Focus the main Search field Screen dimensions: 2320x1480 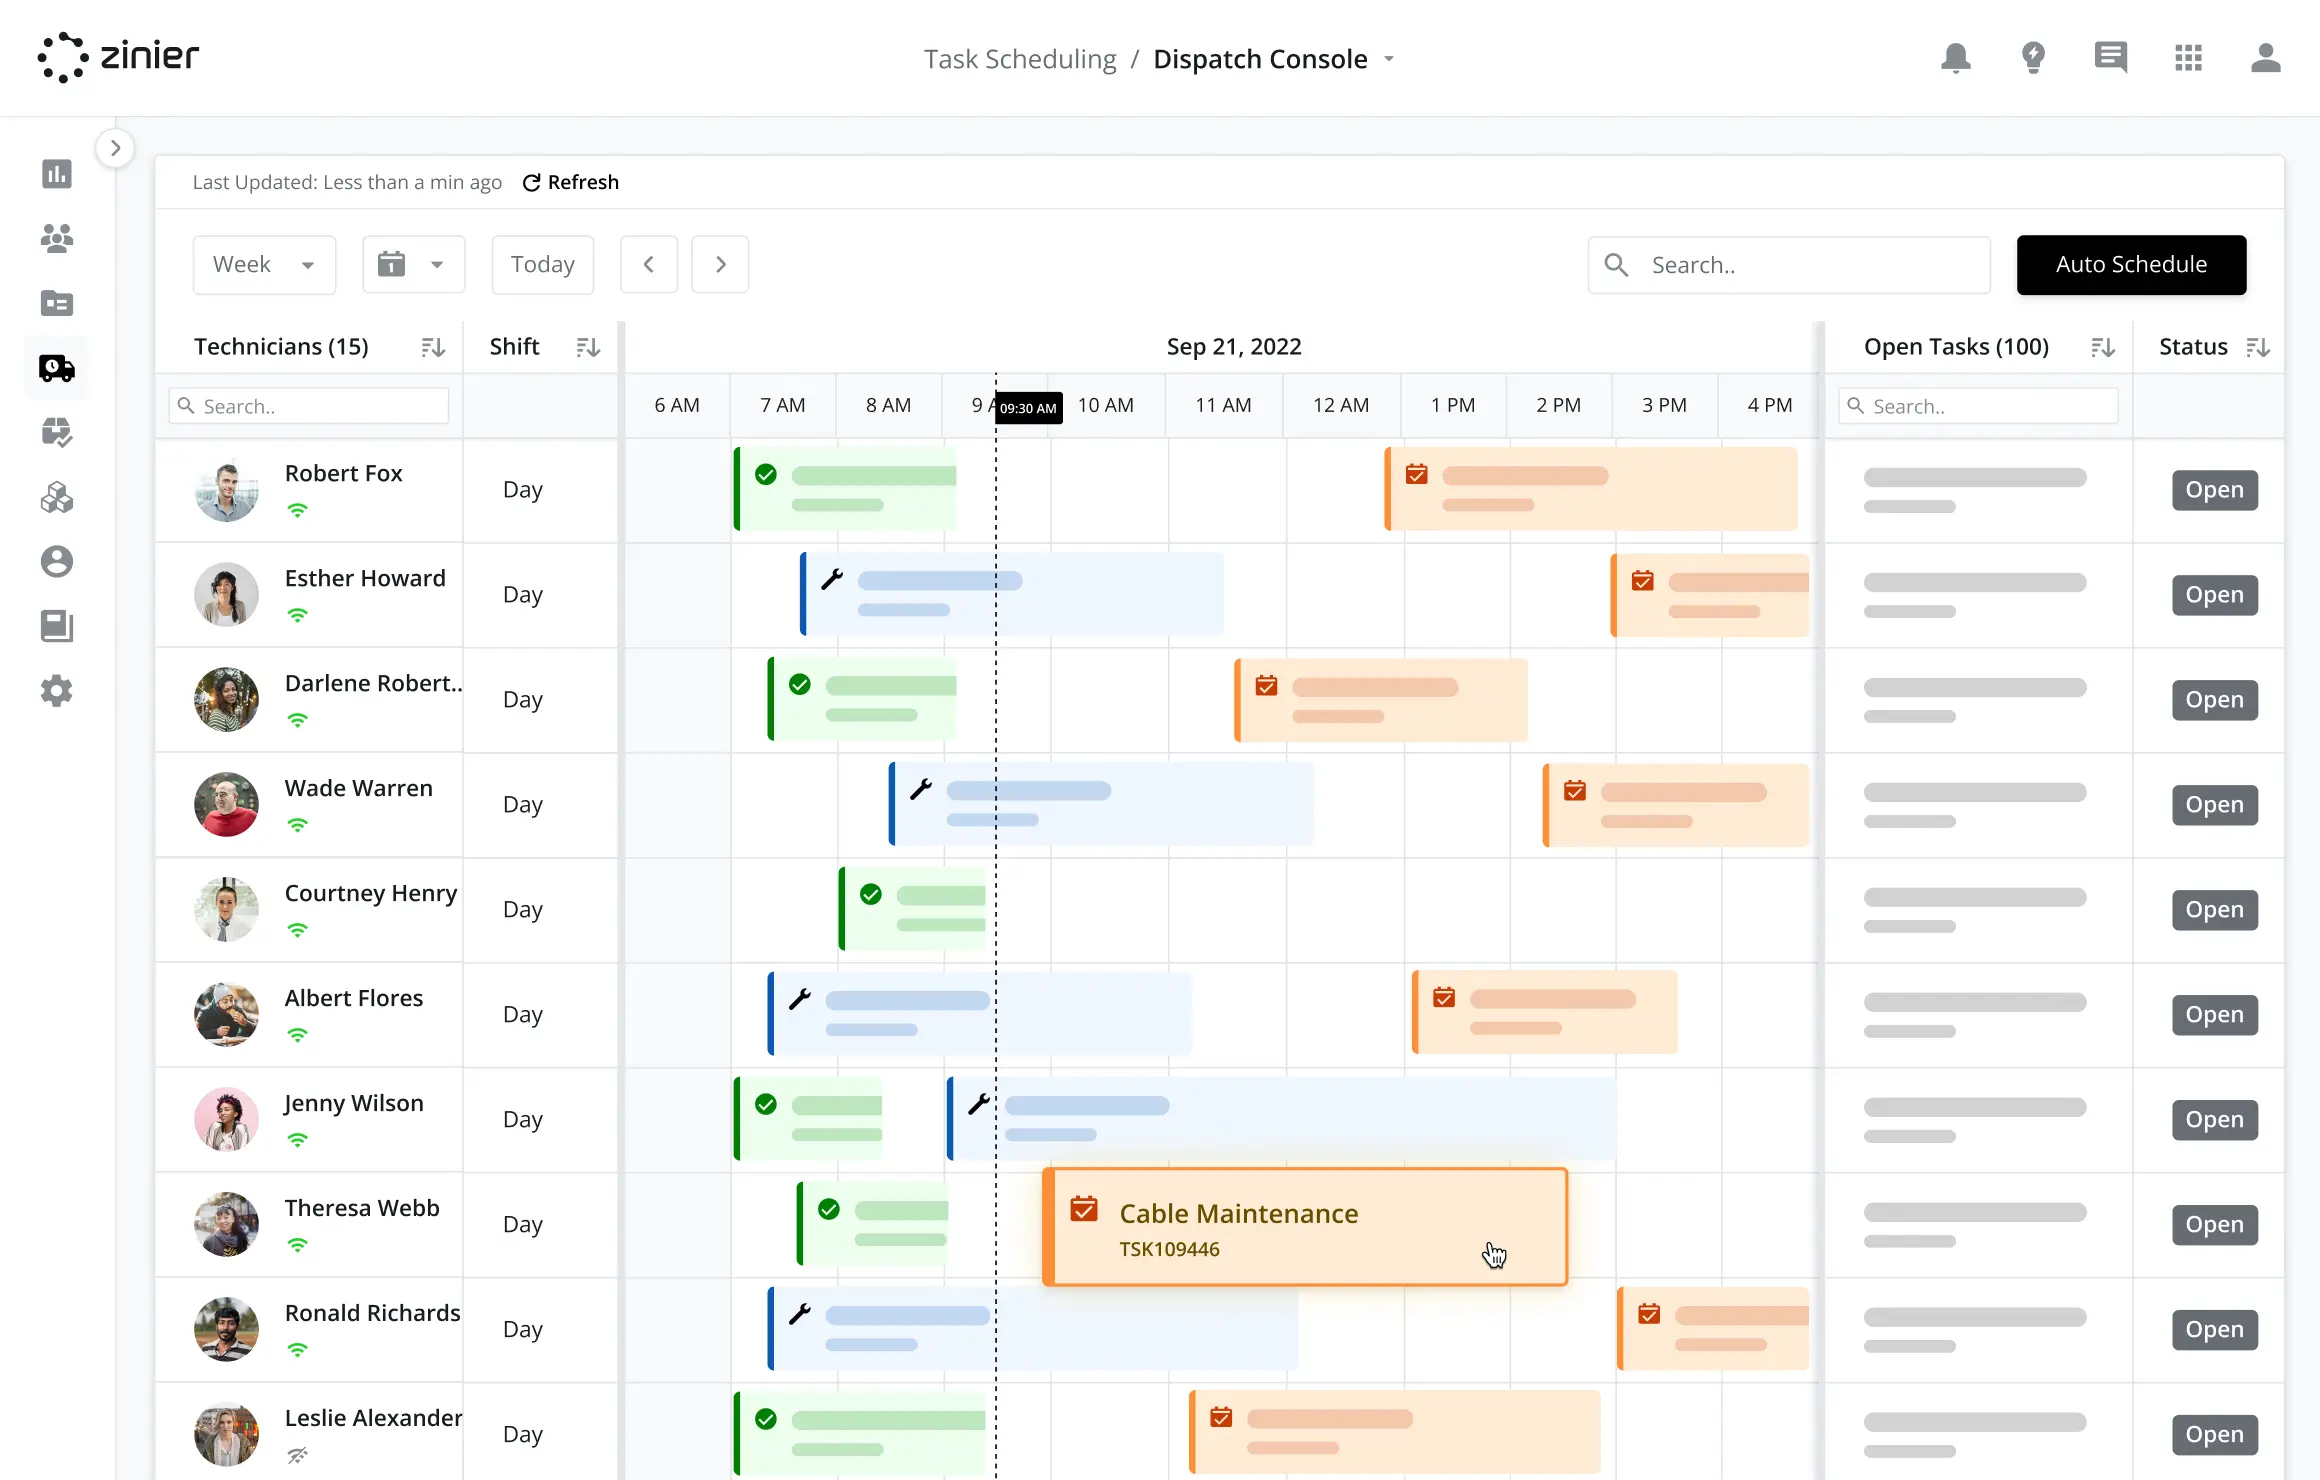point(1789,265)
